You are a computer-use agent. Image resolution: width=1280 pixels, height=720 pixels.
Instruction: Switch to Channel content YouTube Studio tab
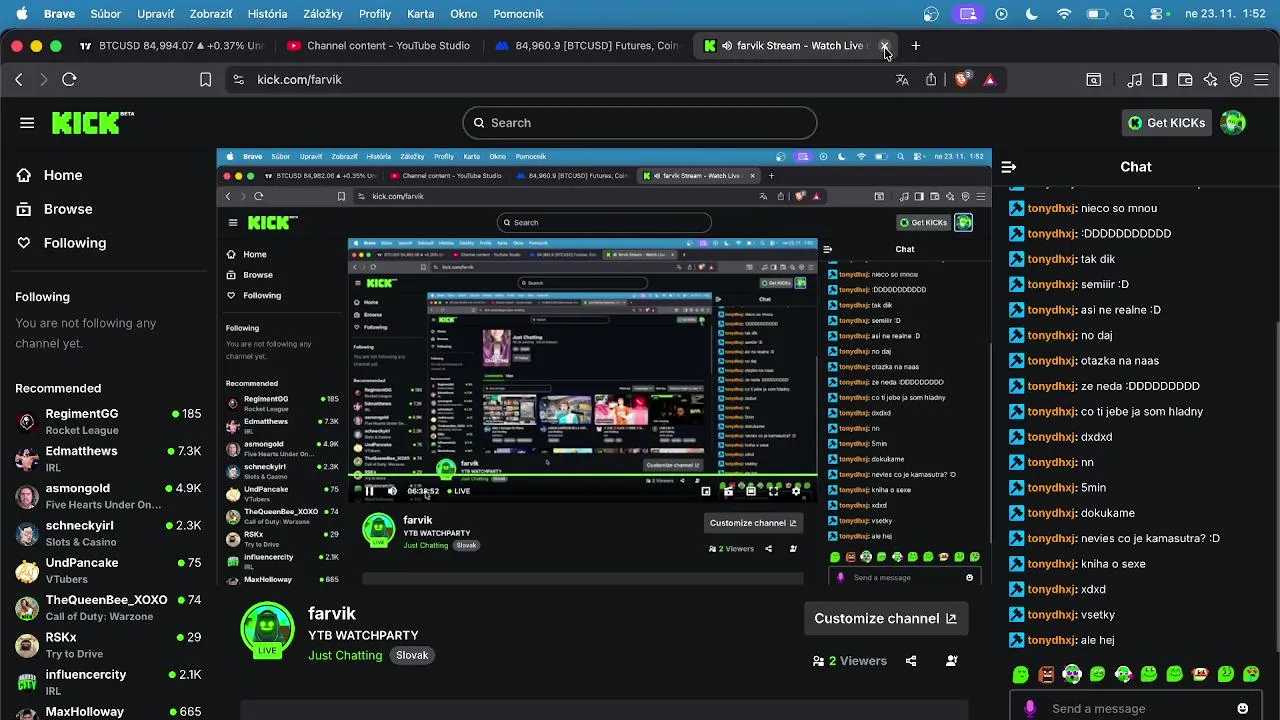click(x=378, y=46)
